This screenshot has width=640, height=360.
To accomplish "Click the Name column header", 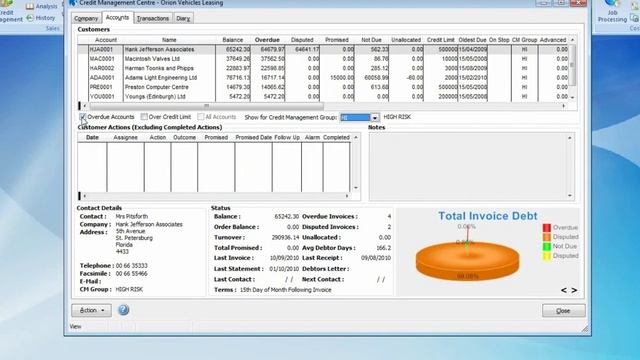I will coord(169,40).
